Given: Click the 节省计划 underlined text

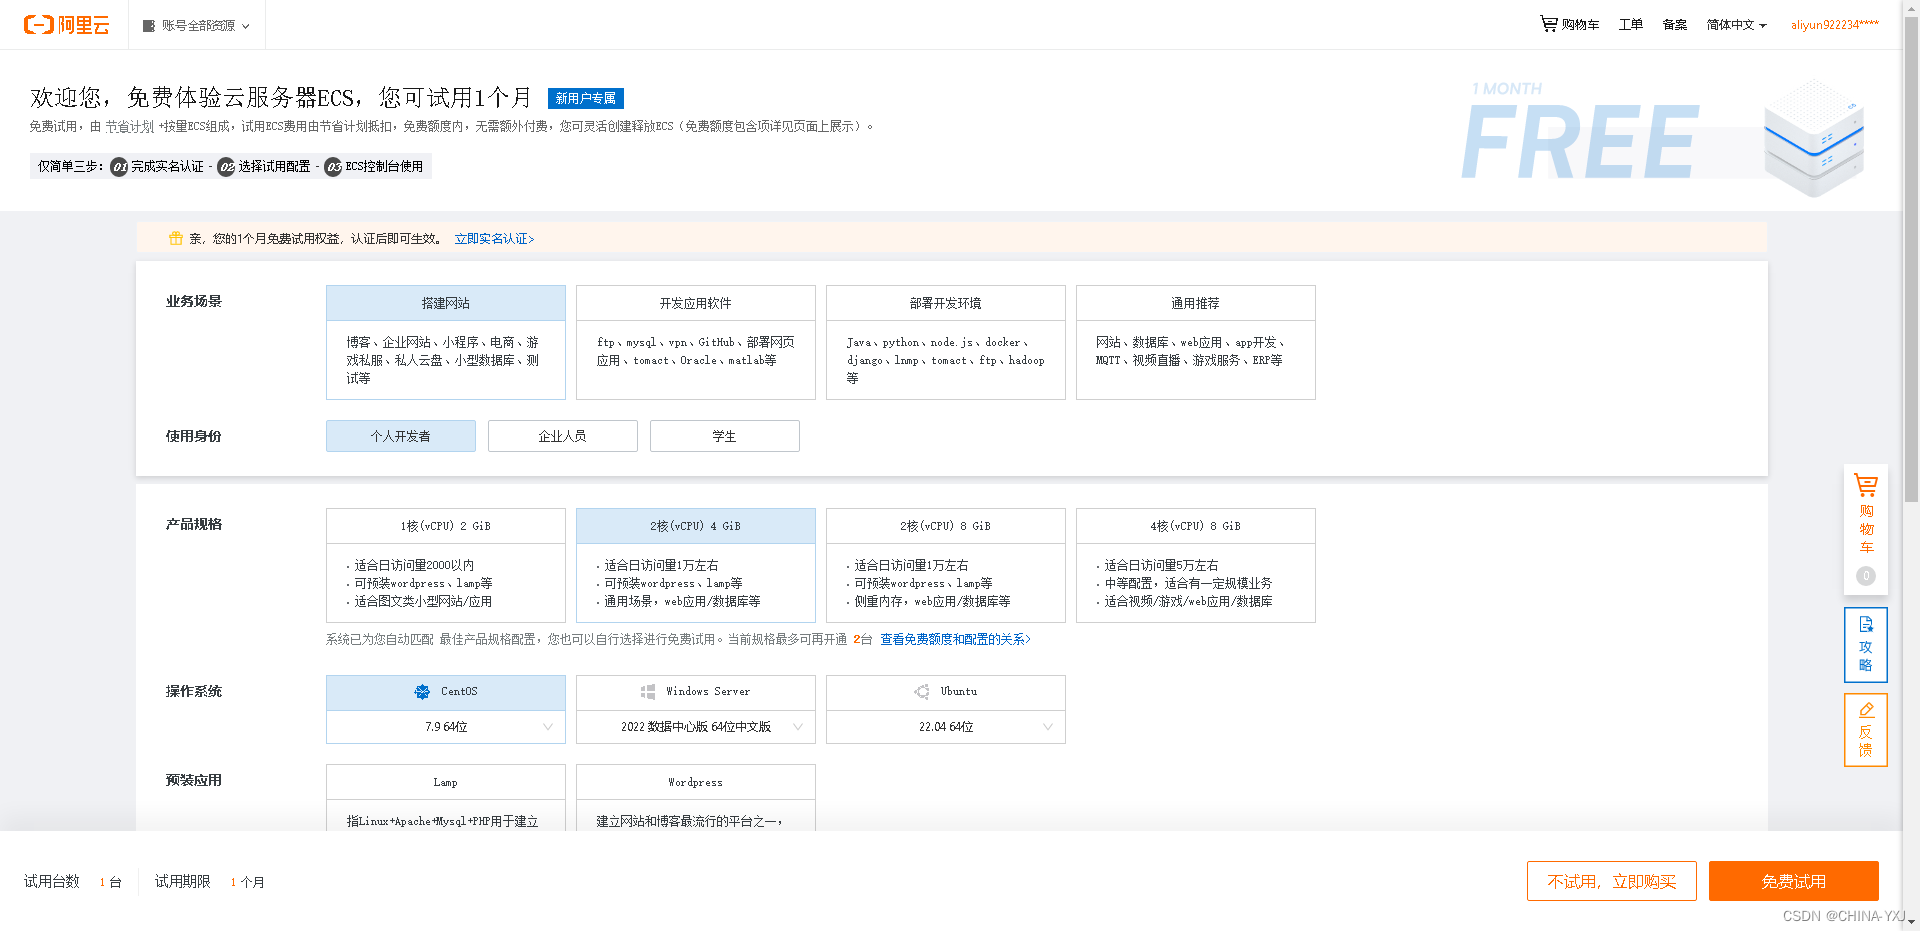Looking at the screenshot, I should (x=130, y=127).
